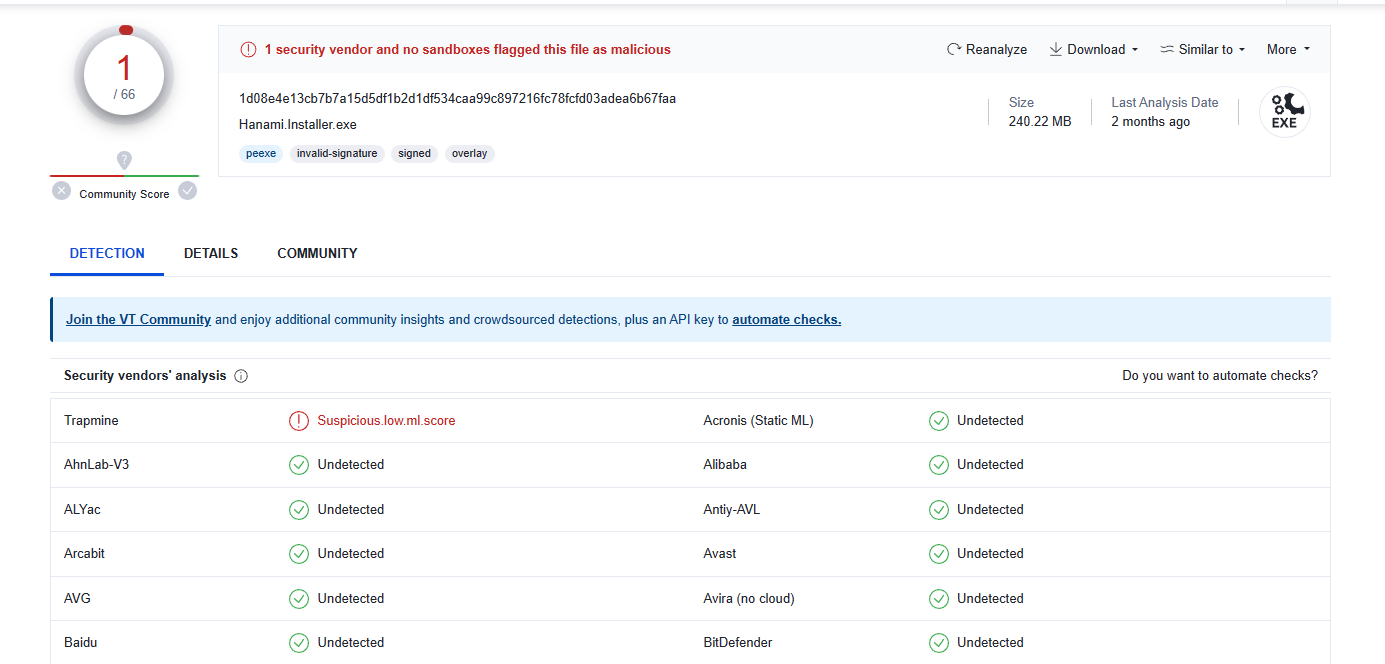The height and width of the screenshot is (664, 1385).
Task: Vote the file malicious with the X toggle
Action: pos(61,190)
